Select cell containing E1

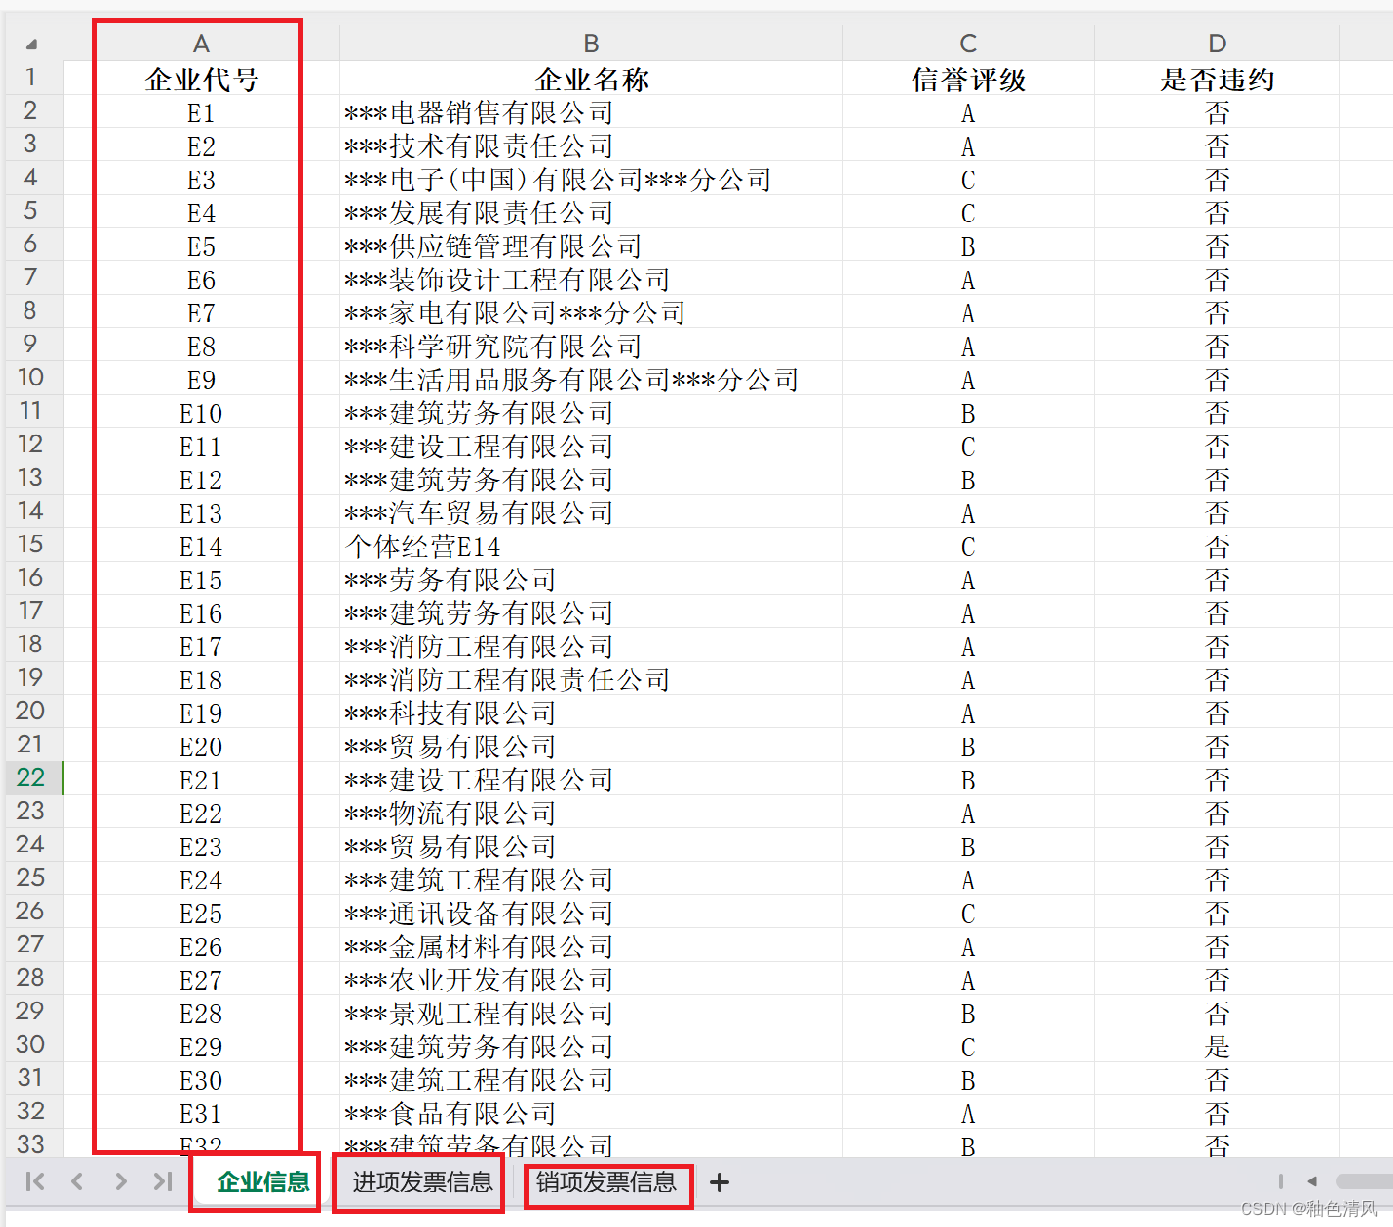201,112
